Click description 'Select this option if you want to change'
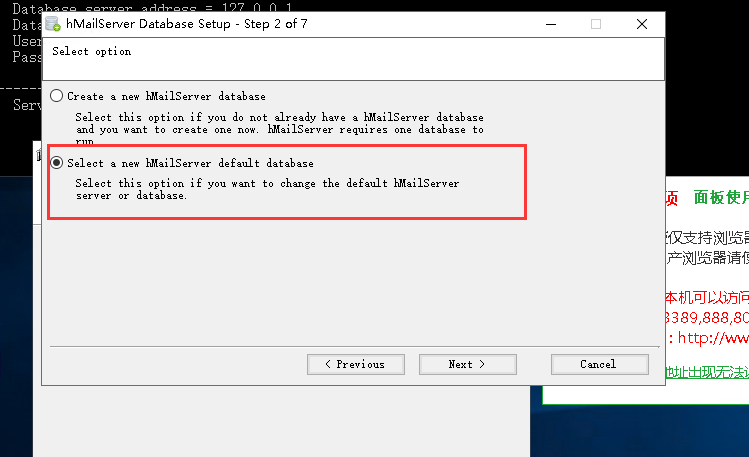The image size is (749, 457). pyautogui.click(x=267, y=190)
